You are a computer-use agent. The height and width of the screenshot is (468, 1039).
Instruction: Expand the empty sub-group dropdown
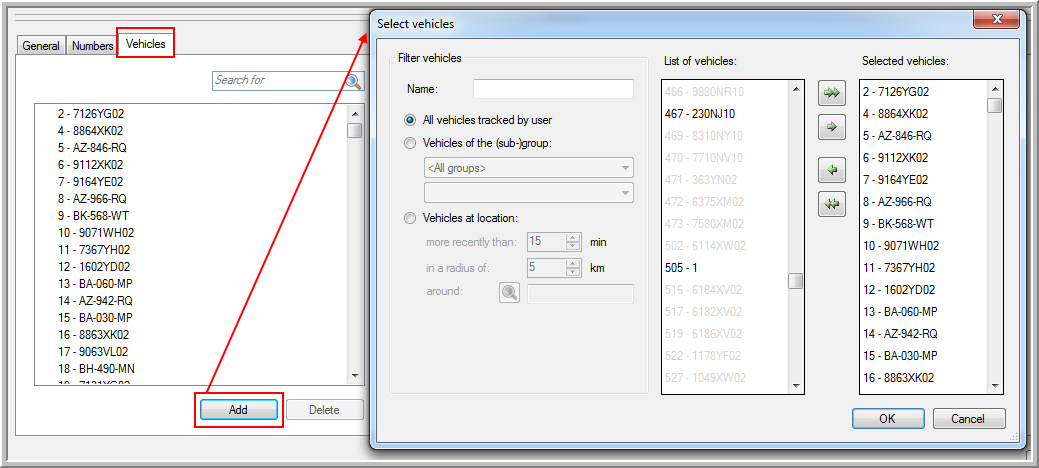(528, 192)
